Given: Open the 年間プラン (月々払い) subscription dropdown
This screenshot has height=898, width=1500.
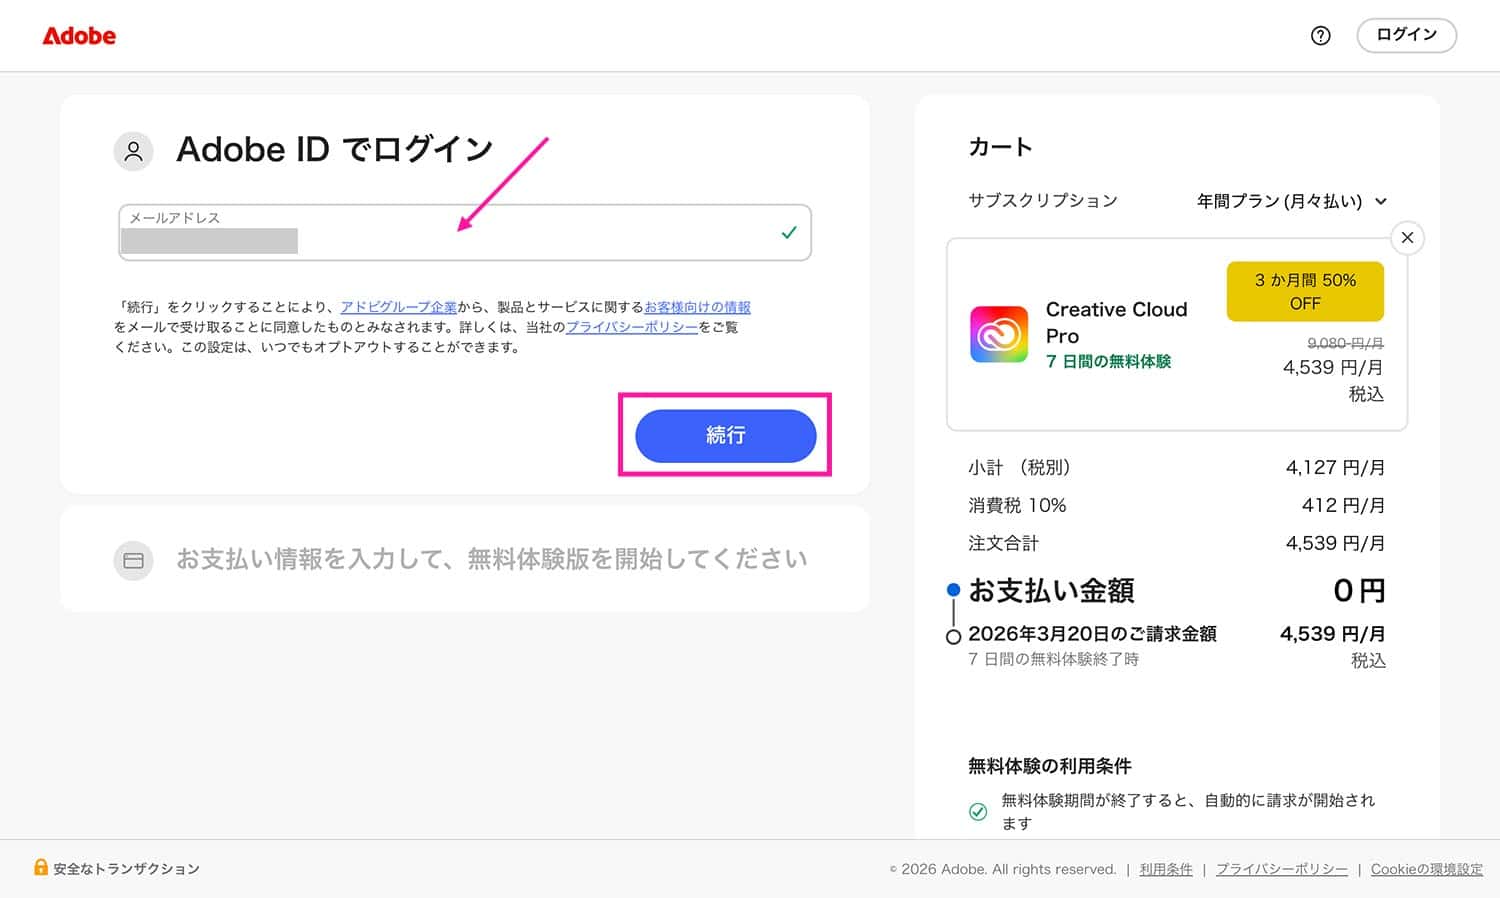Looking at the screenshot, I should click(x=1290, y=201).
